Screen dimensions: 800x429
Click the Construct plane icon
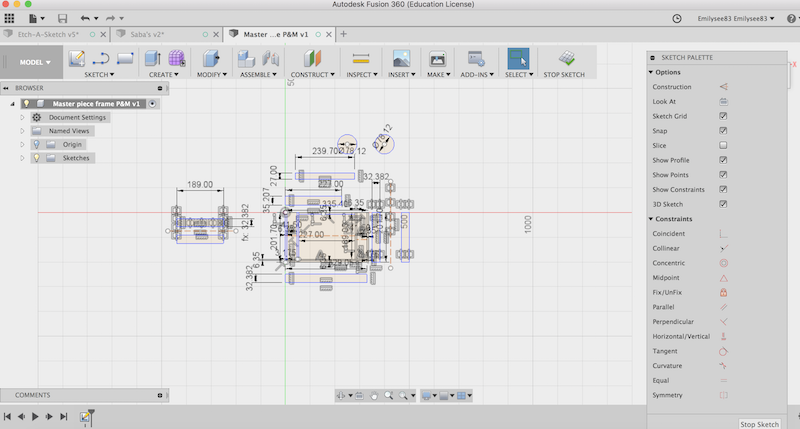312,59
